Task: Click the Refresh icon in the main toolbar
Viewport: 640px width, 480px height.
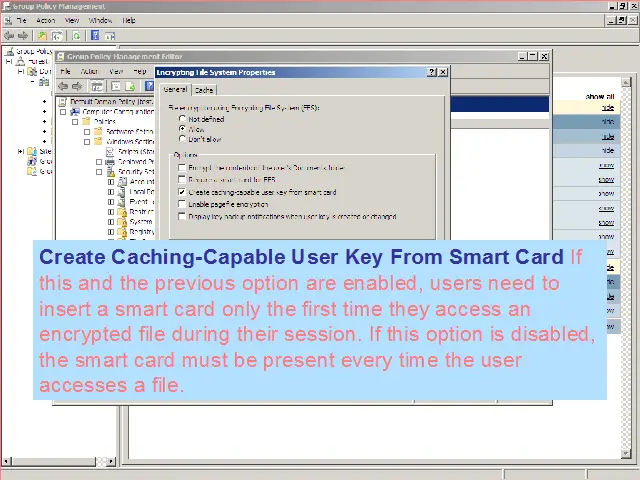Action: [x=76, y=35]
